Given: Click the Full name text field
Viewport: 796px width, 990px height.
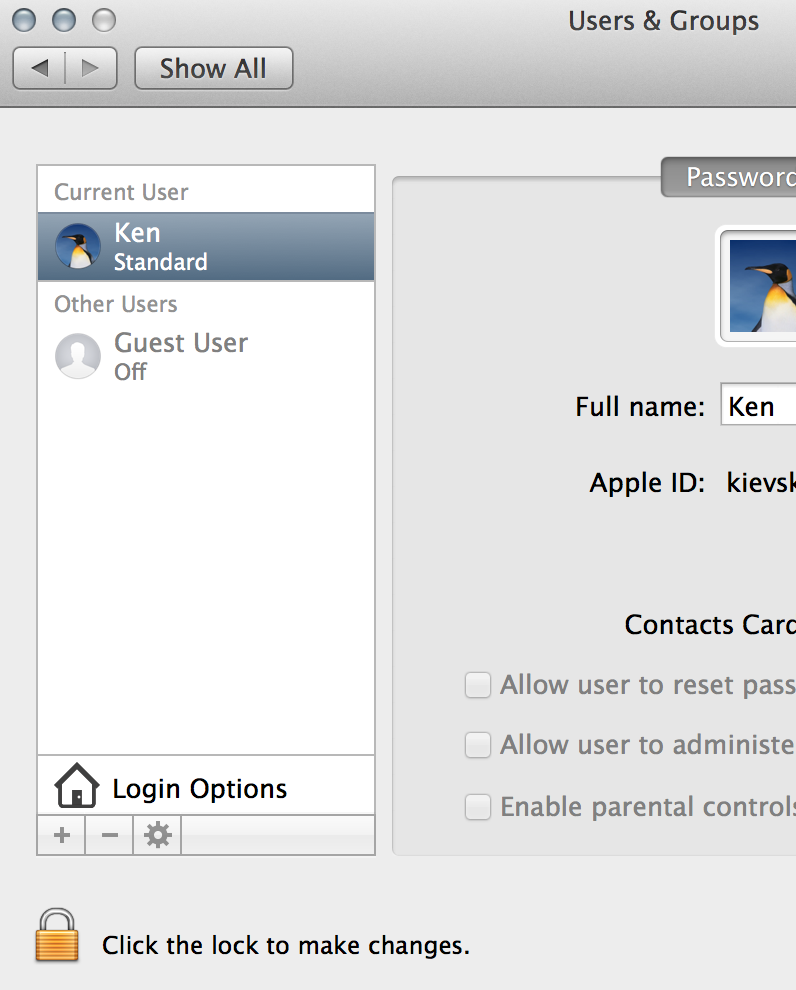Looking at the screenshot, I should point(760,406).
